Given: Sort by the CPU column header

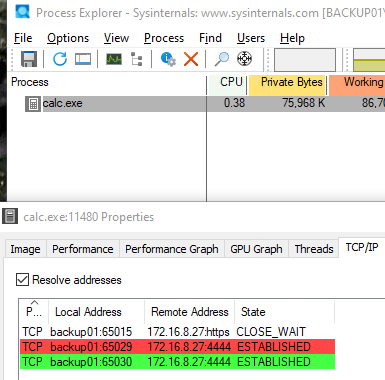Looking at the screenshot, I should [x=227, y=82].
